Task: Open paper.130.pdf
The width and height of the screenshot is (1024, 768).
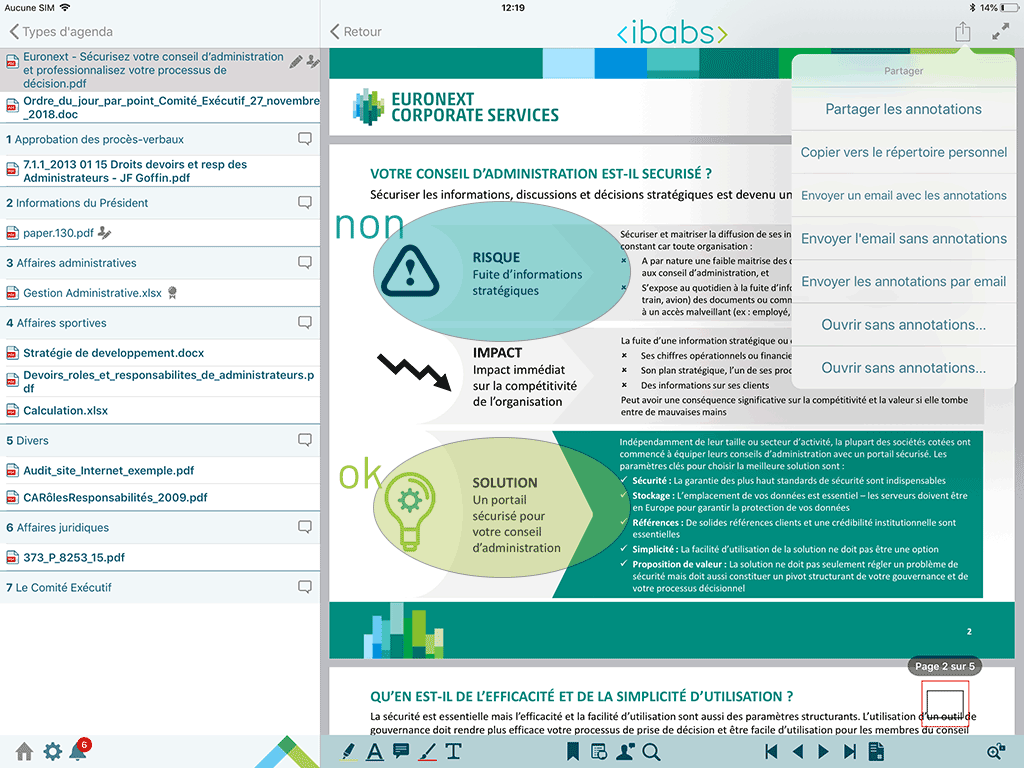Action: pos(160,232)
